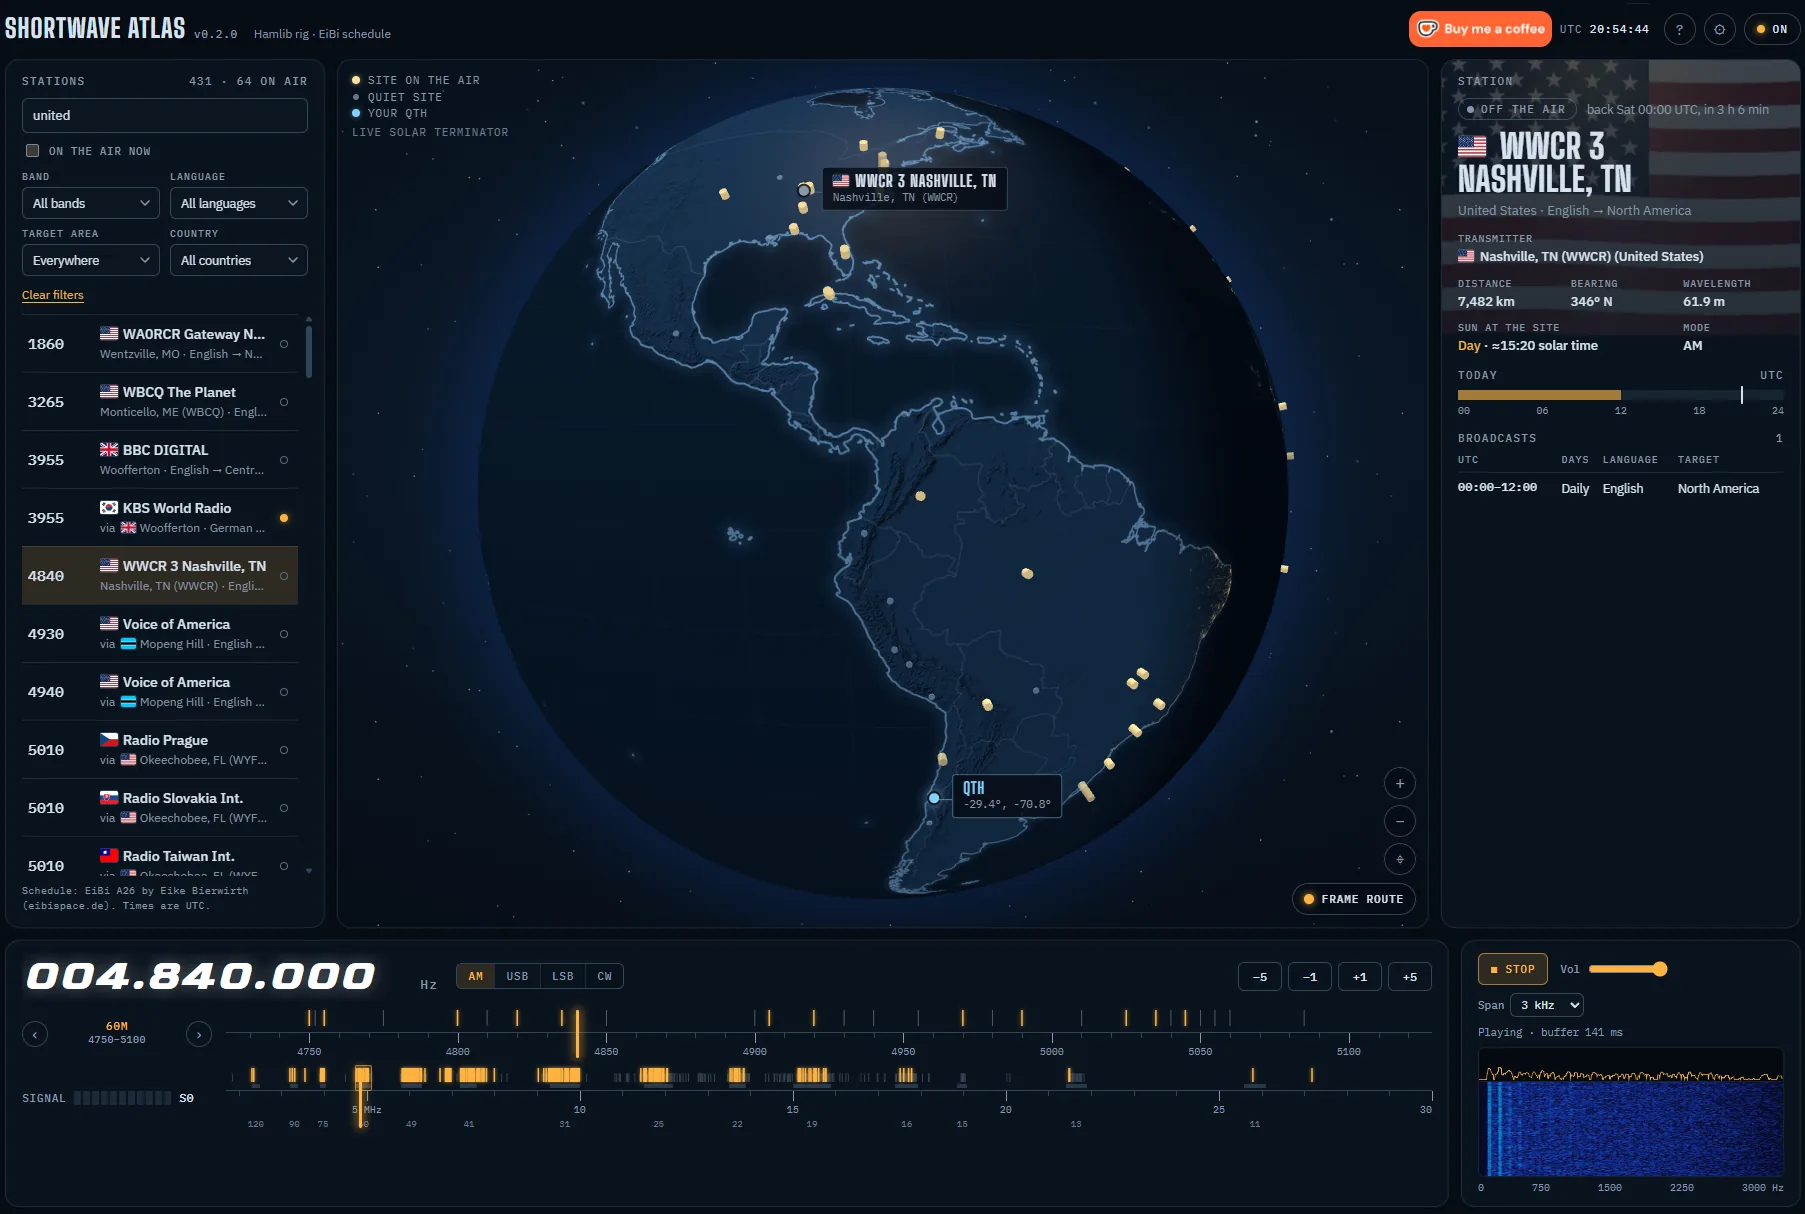Open the All languages dropdown
1805x1214 pixels.
pos(239,203)
